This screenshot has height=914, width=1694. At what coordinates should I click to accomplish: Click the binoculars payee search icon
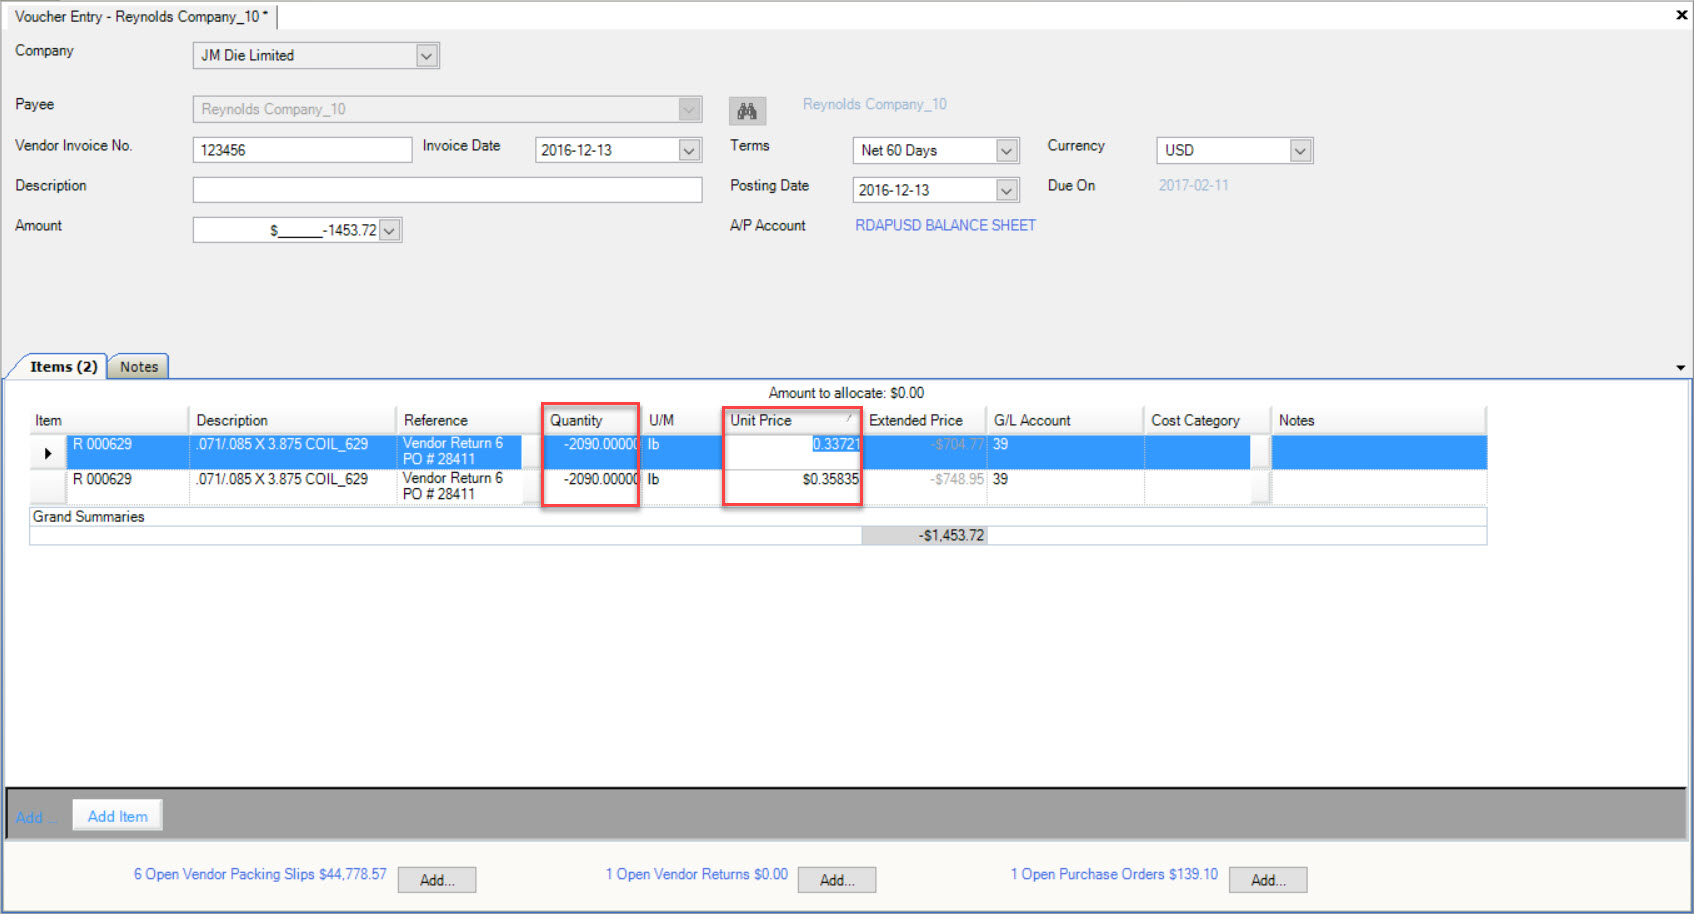747,111
